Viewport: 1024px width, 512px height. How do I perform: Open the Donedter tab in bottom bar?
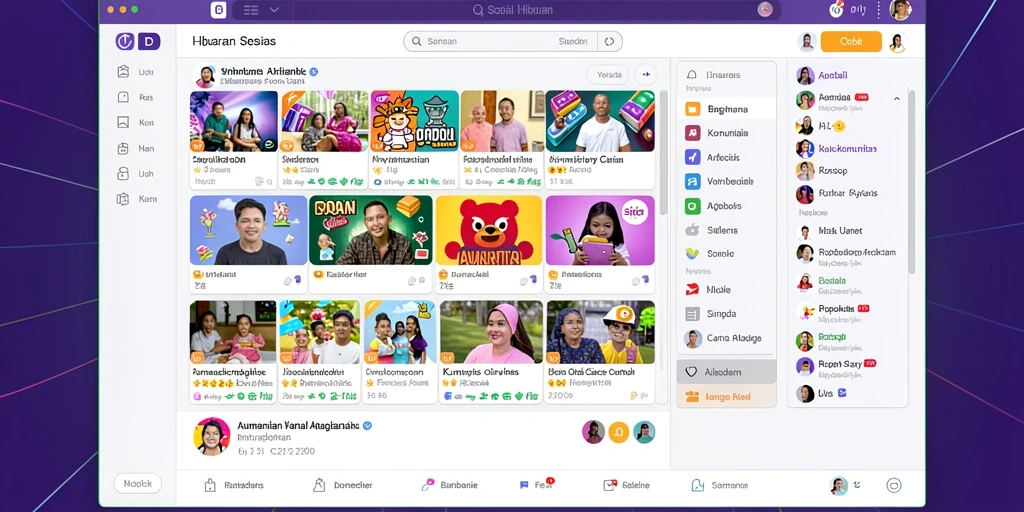[x=343, y=485]
